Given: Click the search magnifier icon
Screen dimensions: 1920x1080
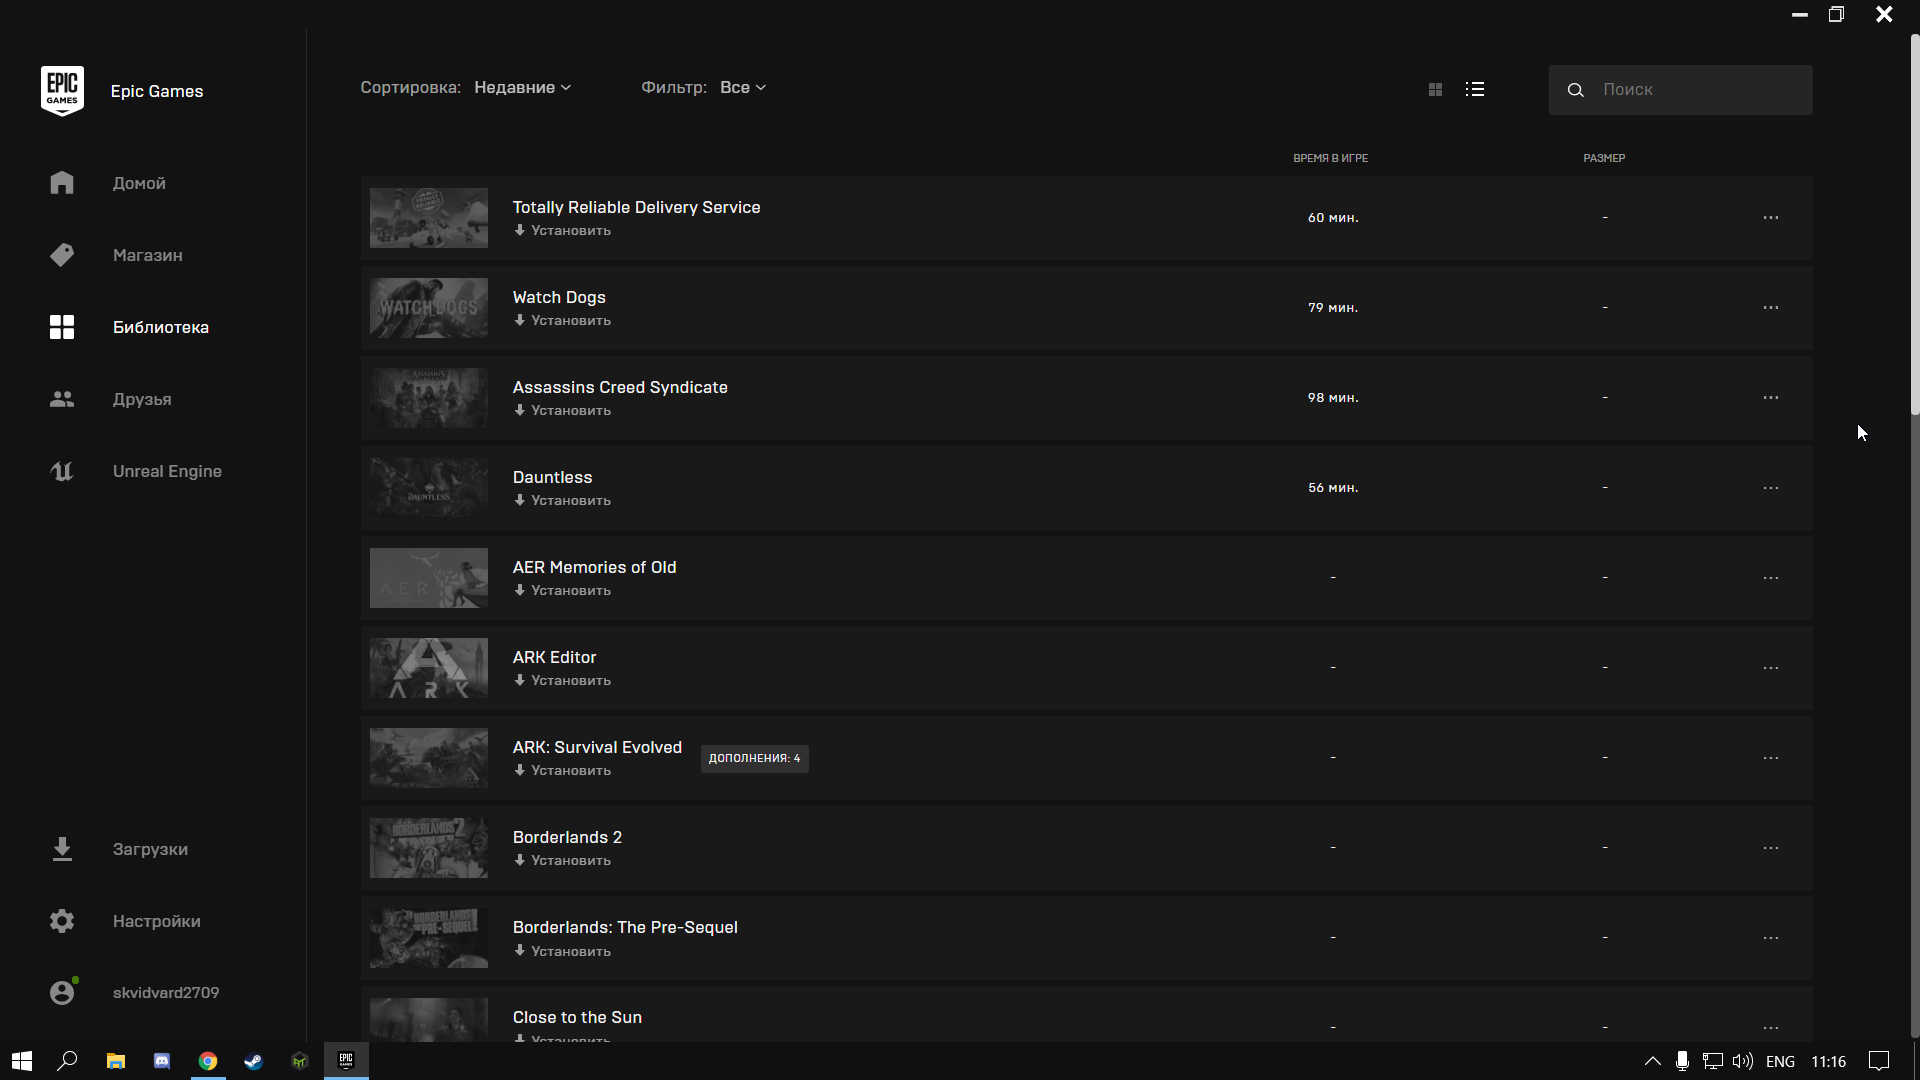Looking at the screenshot, I should coord(1575,90).
